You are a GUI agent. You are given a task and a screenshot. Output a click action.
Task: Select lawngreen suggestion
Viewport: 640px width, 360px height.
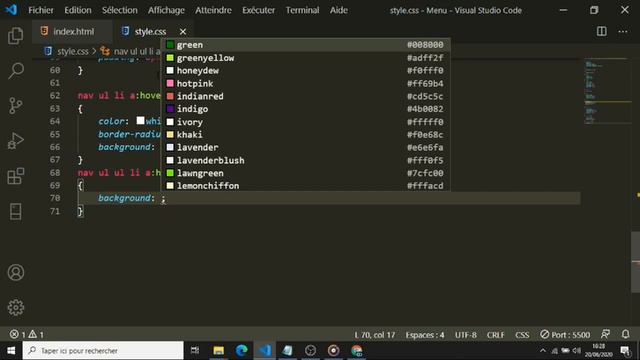[306, 173]
